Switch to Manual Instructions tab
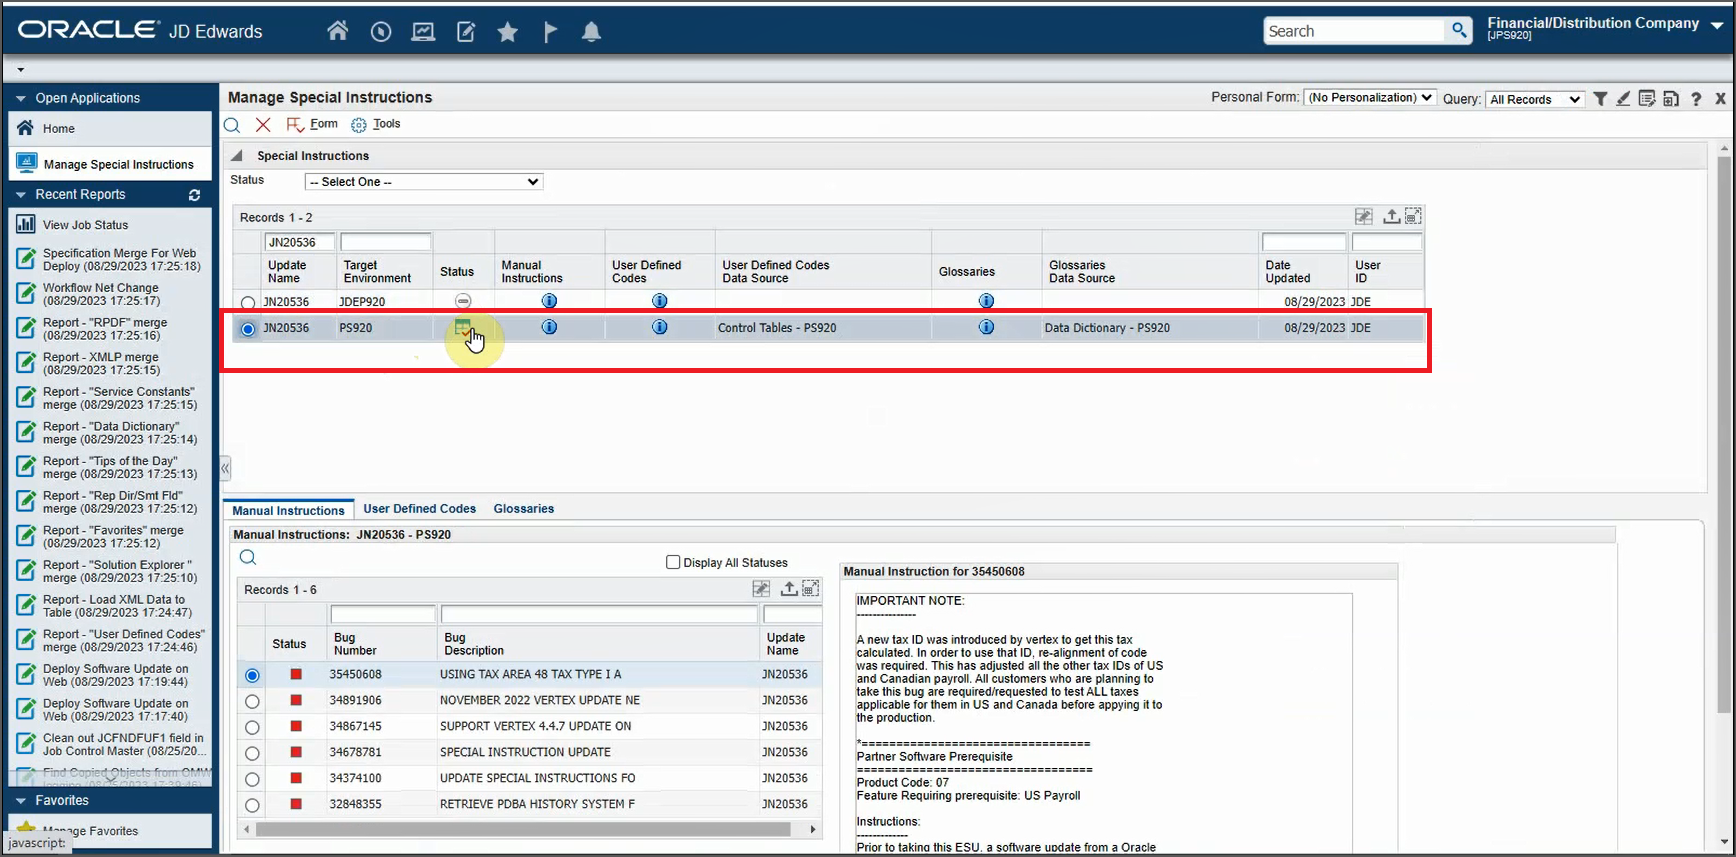 coord(288,510)
